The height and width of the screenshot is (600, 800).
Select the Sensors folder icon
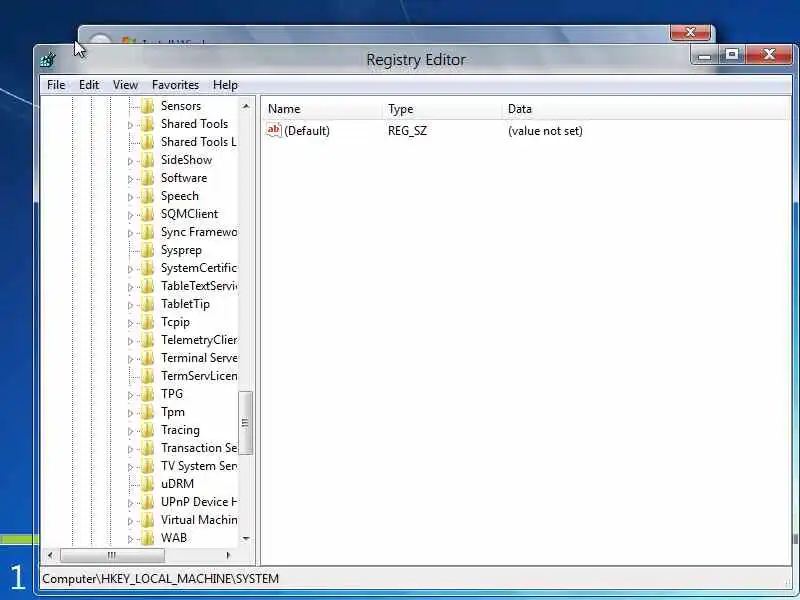click(147, 106)
